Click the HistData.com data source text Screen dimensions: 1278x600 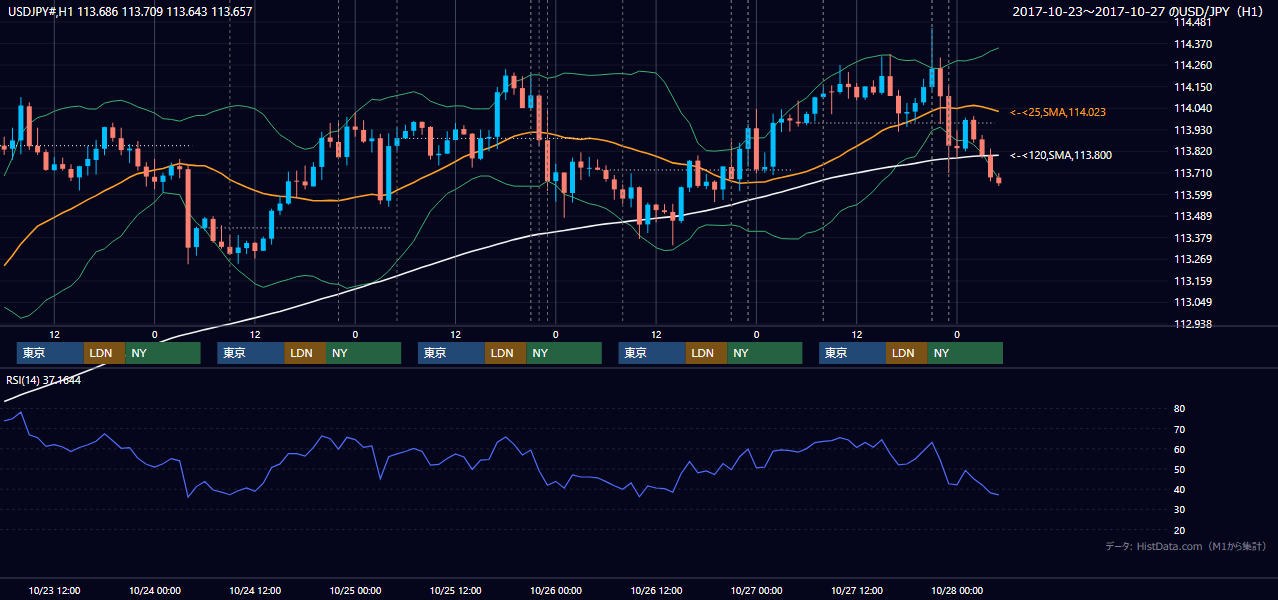click(1186, 546)
